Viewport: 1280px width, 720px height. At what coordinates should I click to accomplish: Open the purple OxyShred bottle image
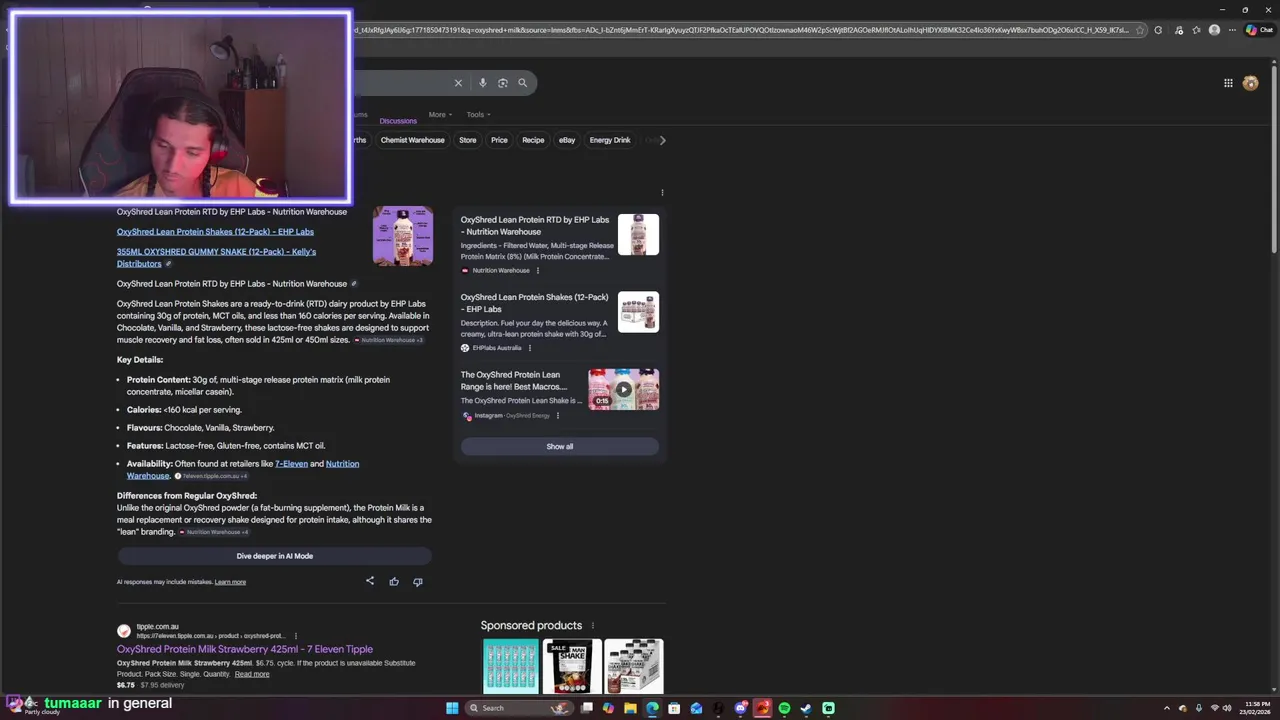point(403,236)
